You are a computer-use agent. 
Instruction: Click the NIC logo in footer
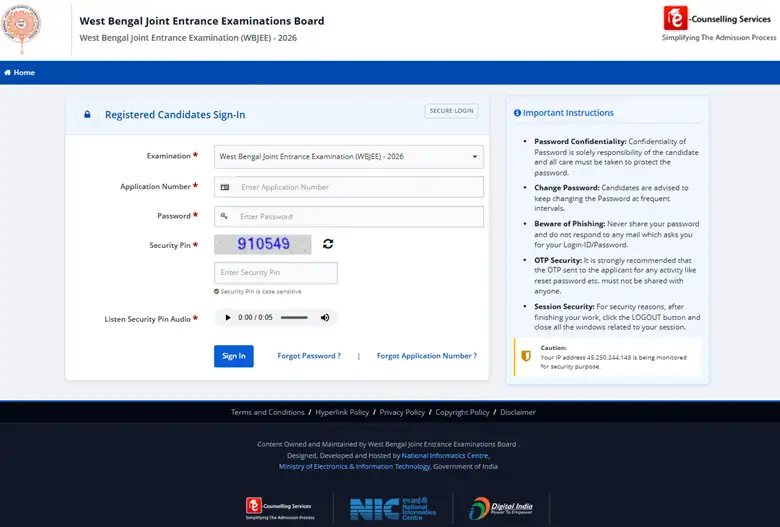click(393, 509)
